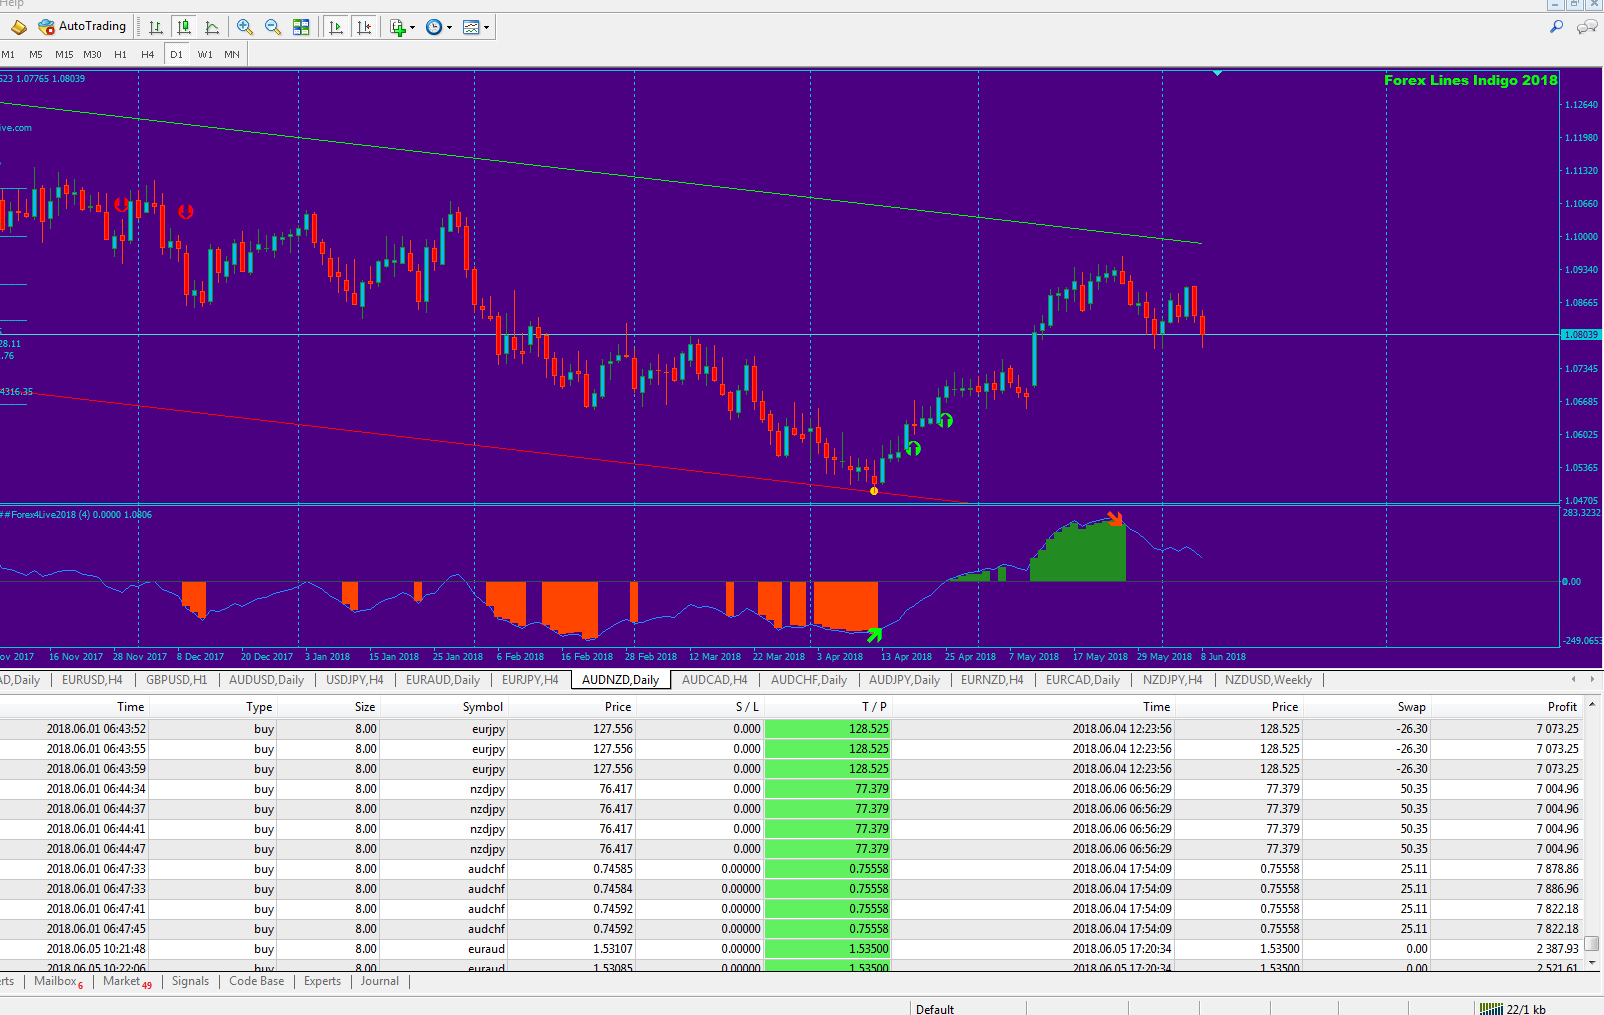1604x1015 pixels.
Task: Switch chart to bar chart mode
Action: pyautogui.click(x=156, y=27)
